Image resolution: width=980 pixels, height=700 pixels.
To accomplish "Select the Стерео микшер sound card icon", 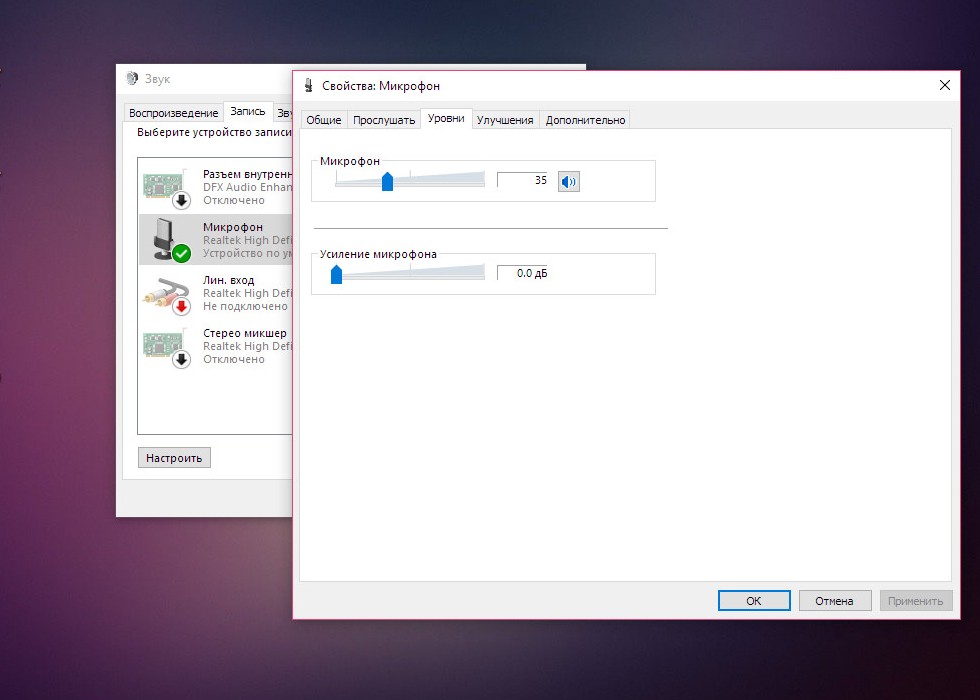I will pos(166,346).
